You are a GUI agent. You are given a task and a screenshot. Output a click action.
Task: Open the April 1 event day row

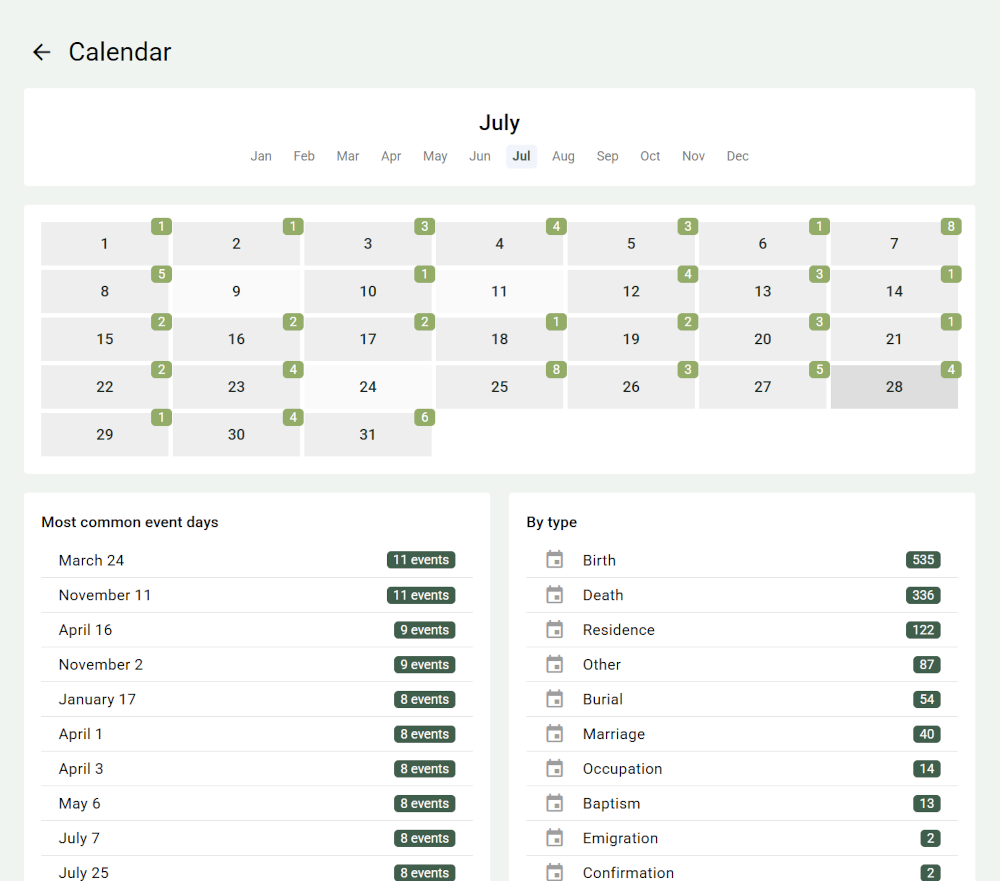[257, 734]
